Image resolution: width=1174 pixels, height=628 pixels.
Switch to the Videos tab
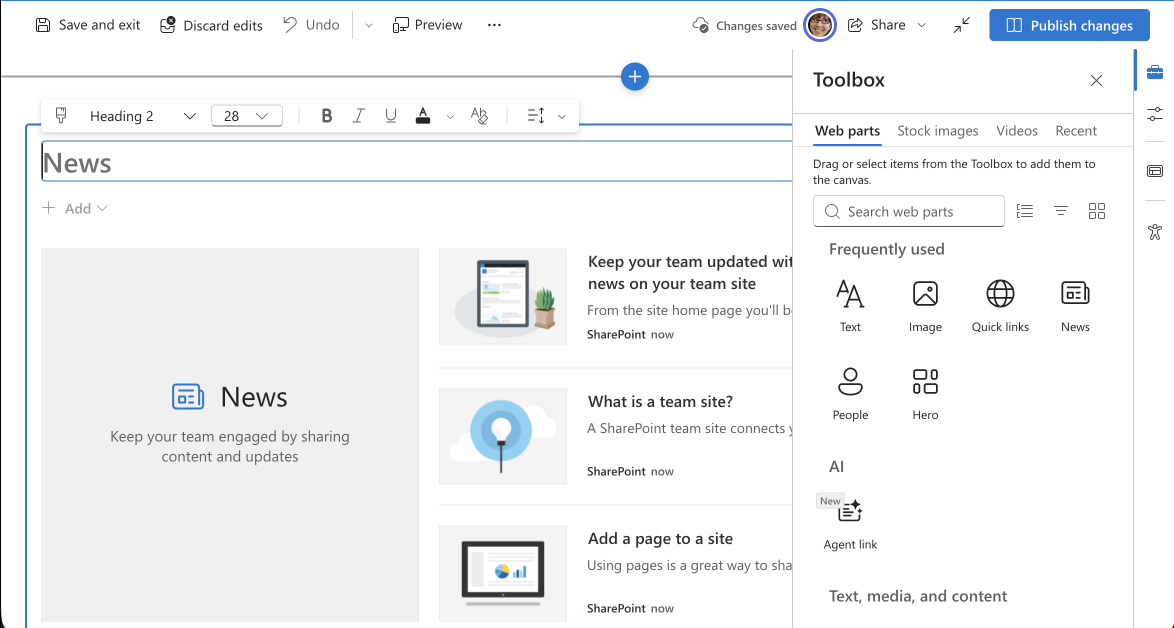[1017, 130]
